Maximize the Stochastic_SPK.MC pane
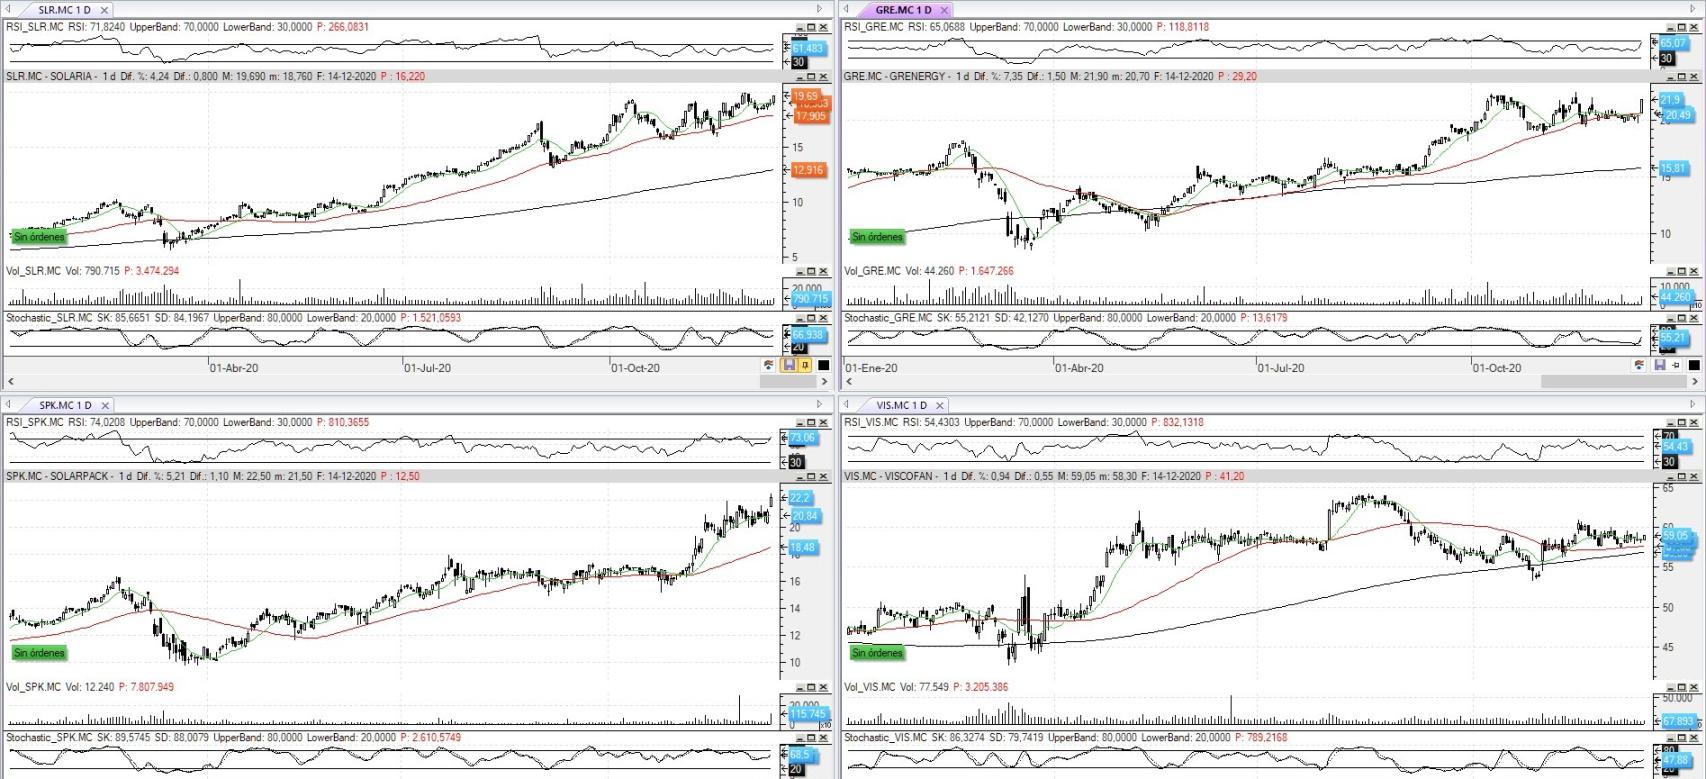 [x=811, y=738]
